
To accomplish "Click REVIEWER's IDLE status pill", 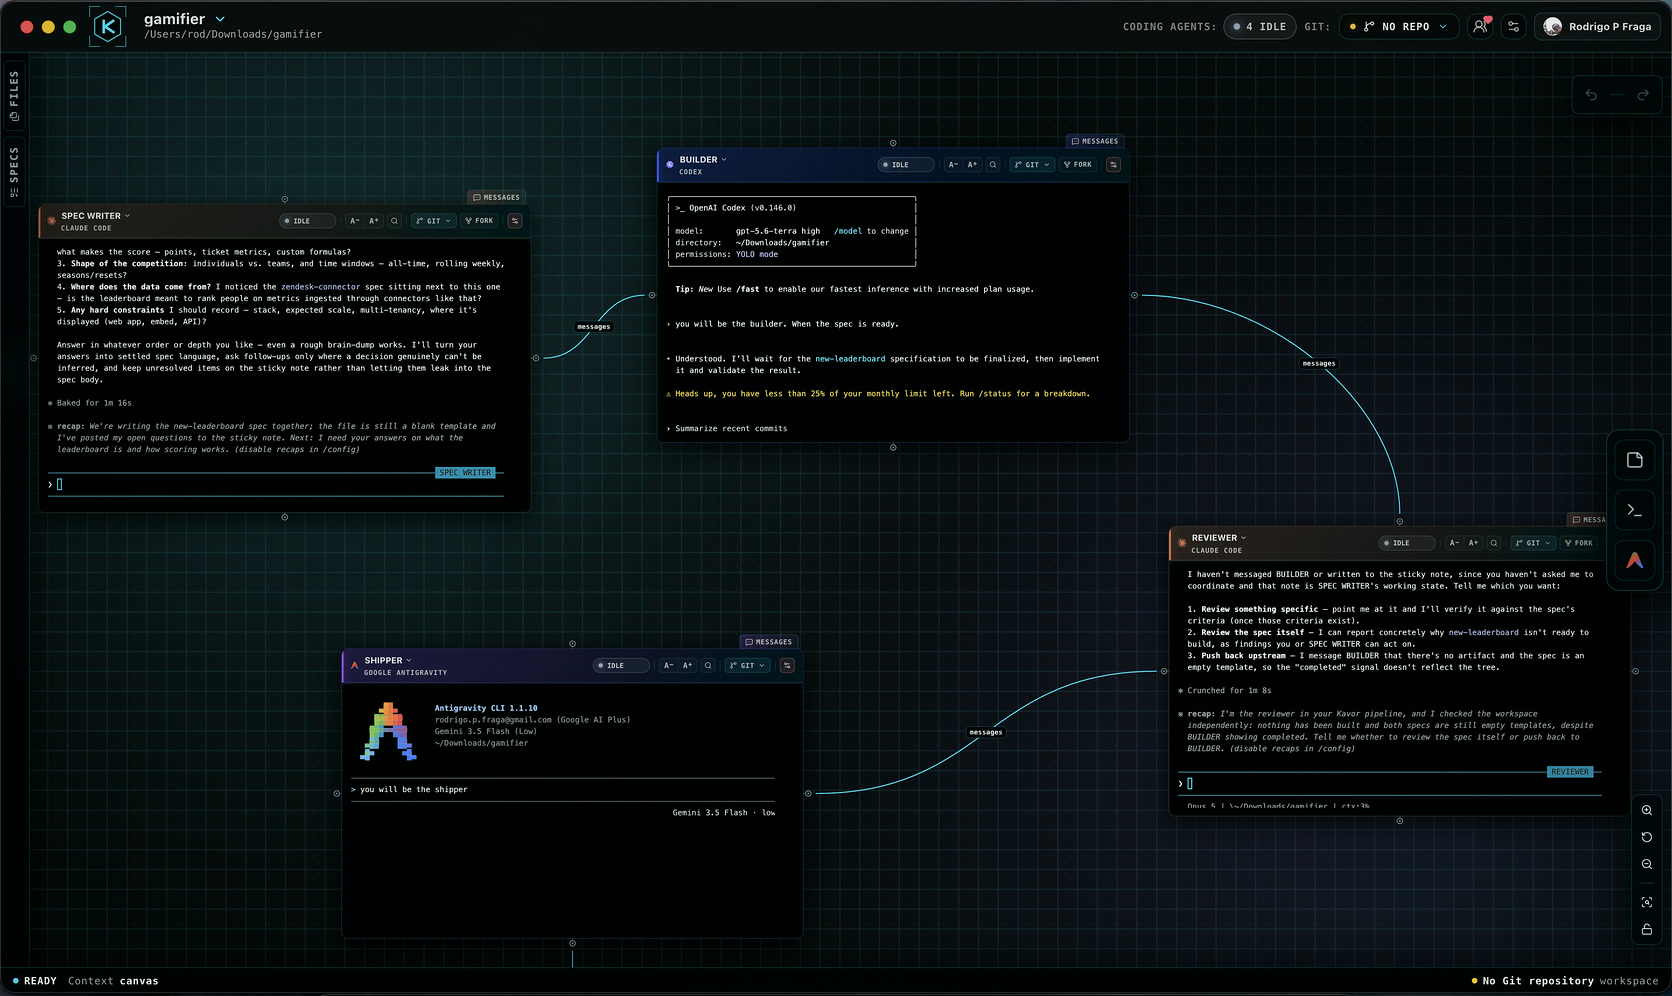I will (1407, 543).
